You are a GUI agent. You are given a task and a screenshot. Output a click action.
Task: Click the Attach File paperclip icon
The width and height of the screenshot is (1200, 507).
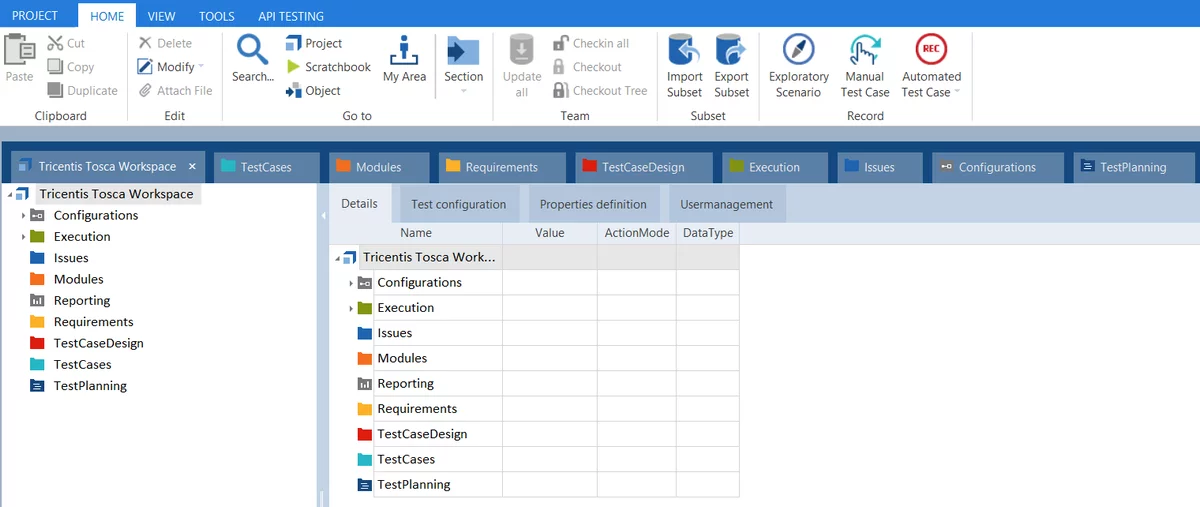coord(145,90)
